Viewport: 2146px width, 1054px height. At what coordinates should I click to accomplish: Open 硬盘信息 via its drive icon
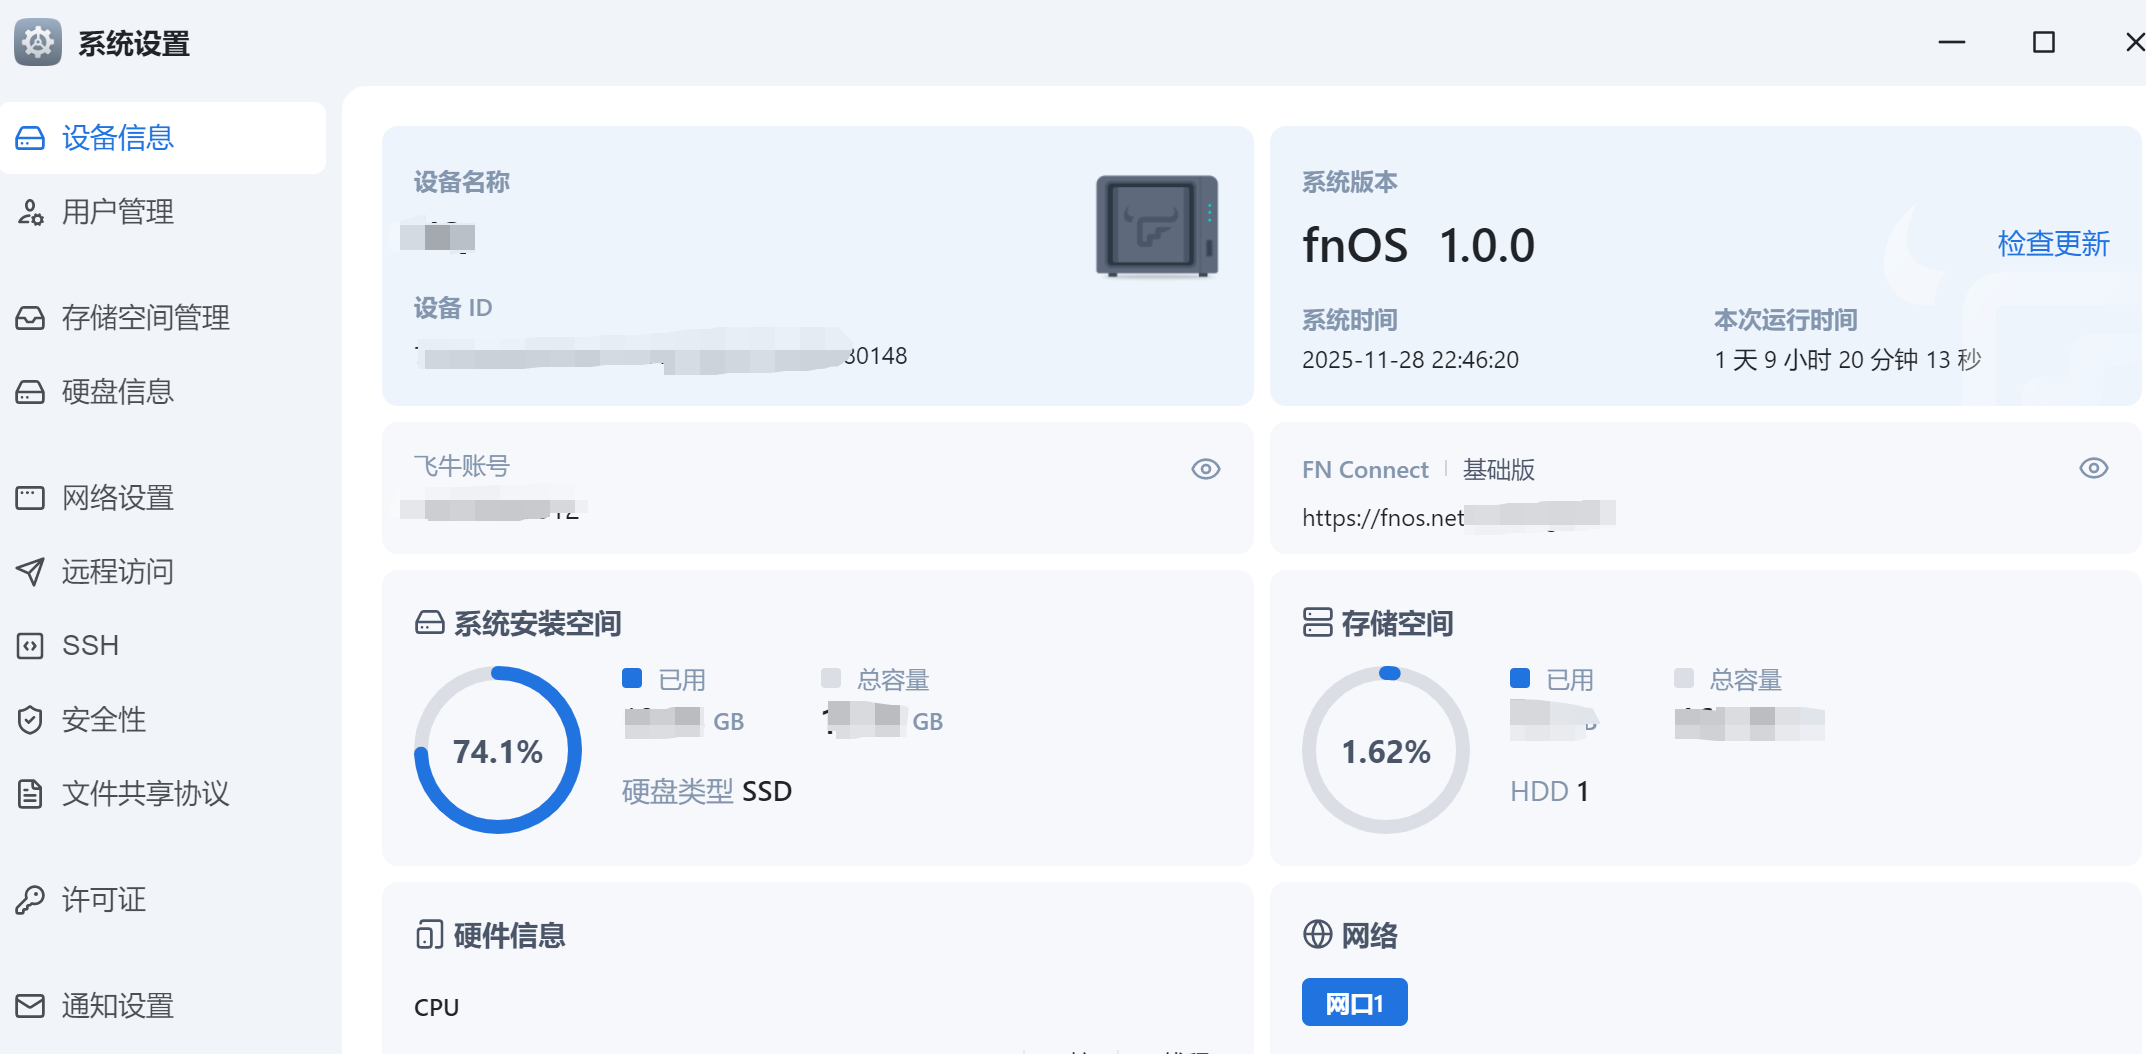(x=30, y=392)
